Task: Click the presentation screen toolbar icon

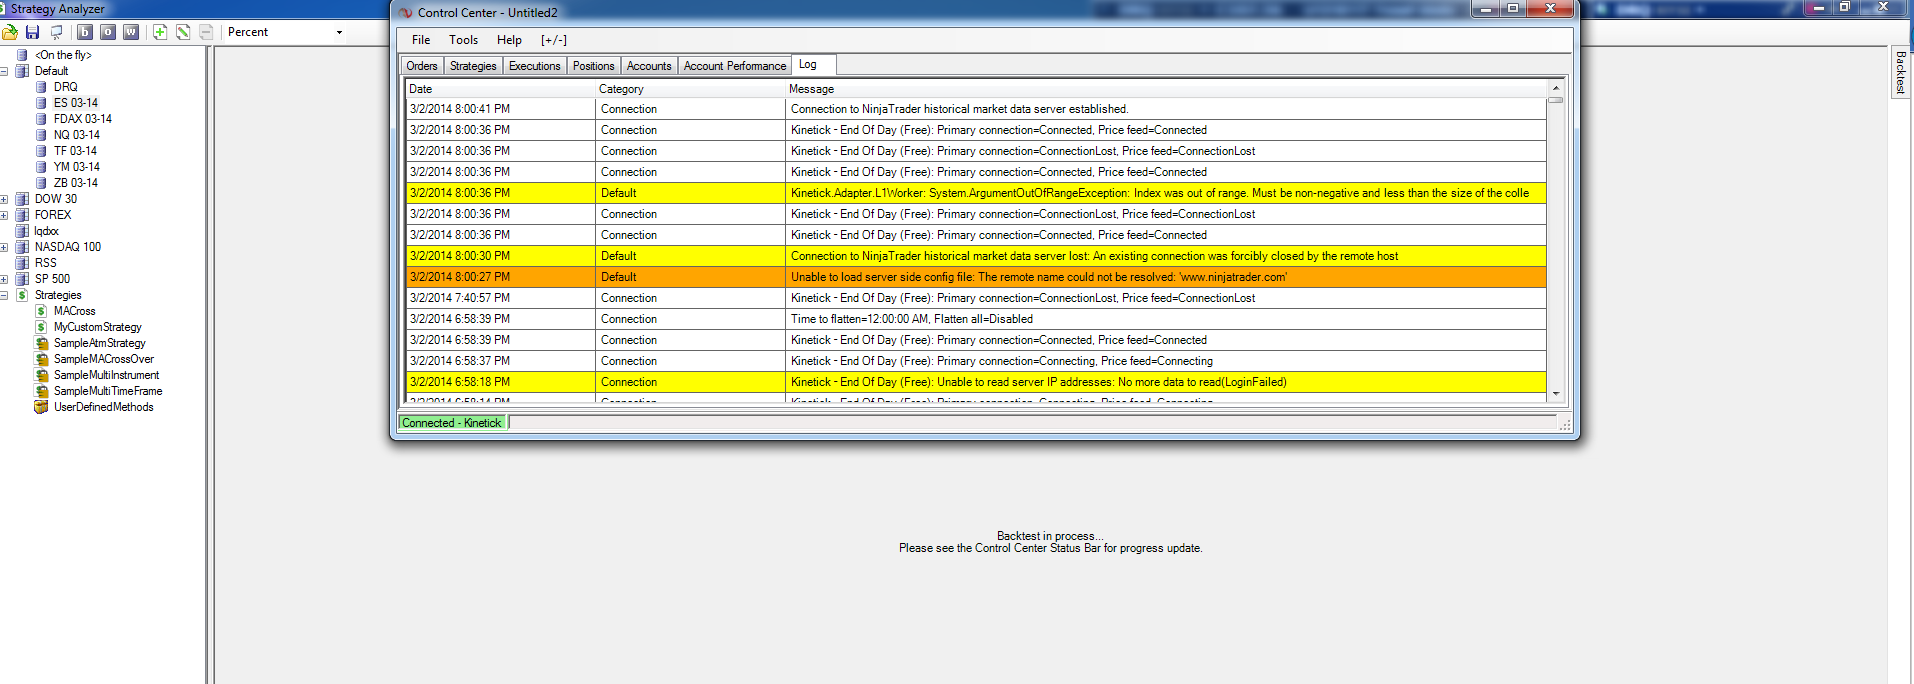Action: click(56, 32)
